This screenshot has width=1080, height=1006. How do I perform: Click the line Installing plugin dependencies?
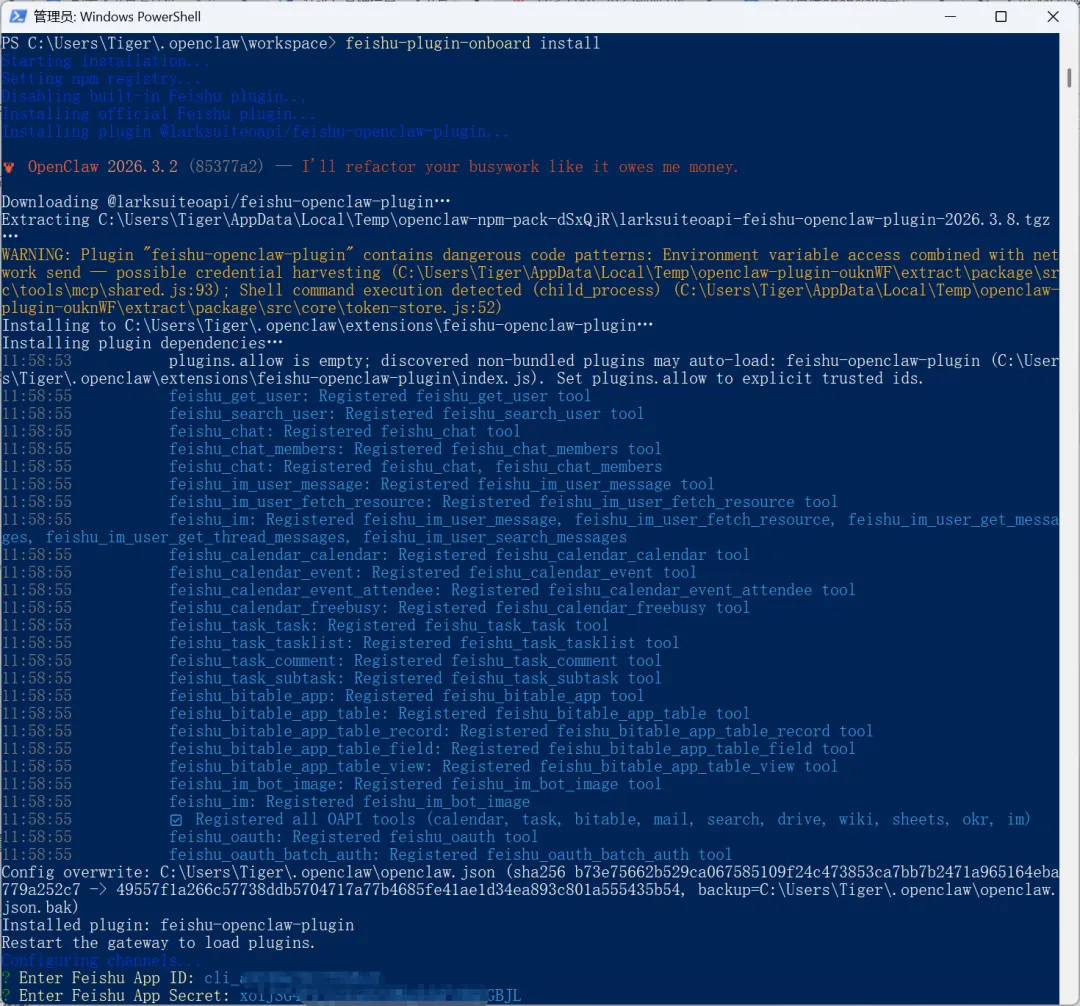click(x=142, y=343)
